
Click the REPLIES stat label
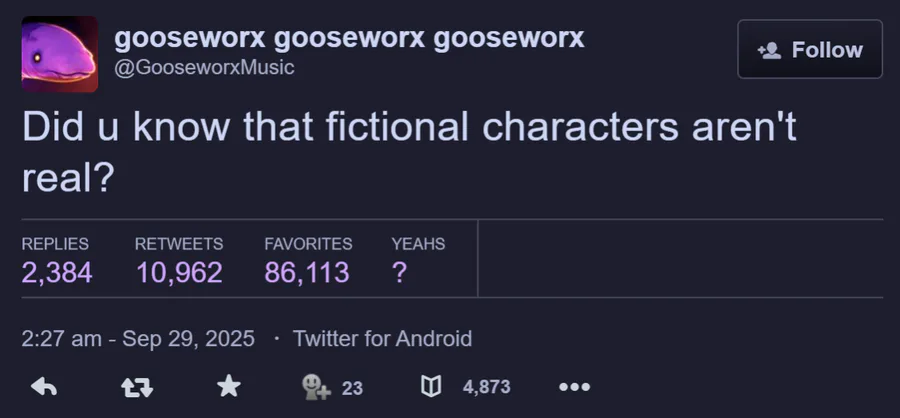pyautogui.click(x=55, y=243)
